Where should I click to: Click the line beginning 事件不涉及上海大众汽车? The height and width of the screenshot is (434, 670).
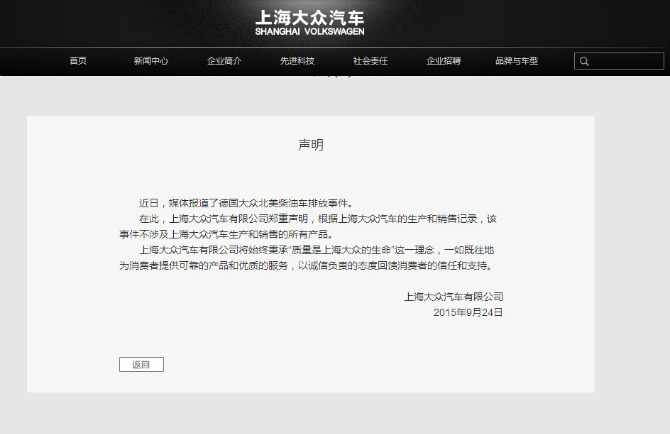226,234
